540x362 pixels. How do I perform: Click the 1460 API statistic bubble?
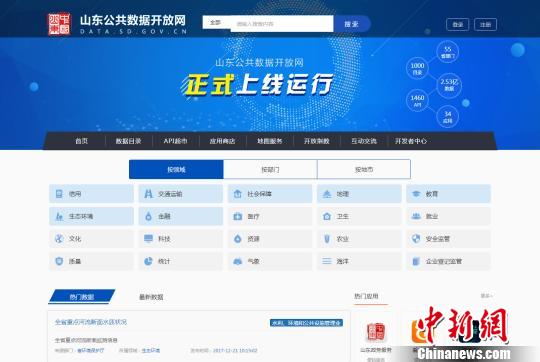[x=417, y=101]
